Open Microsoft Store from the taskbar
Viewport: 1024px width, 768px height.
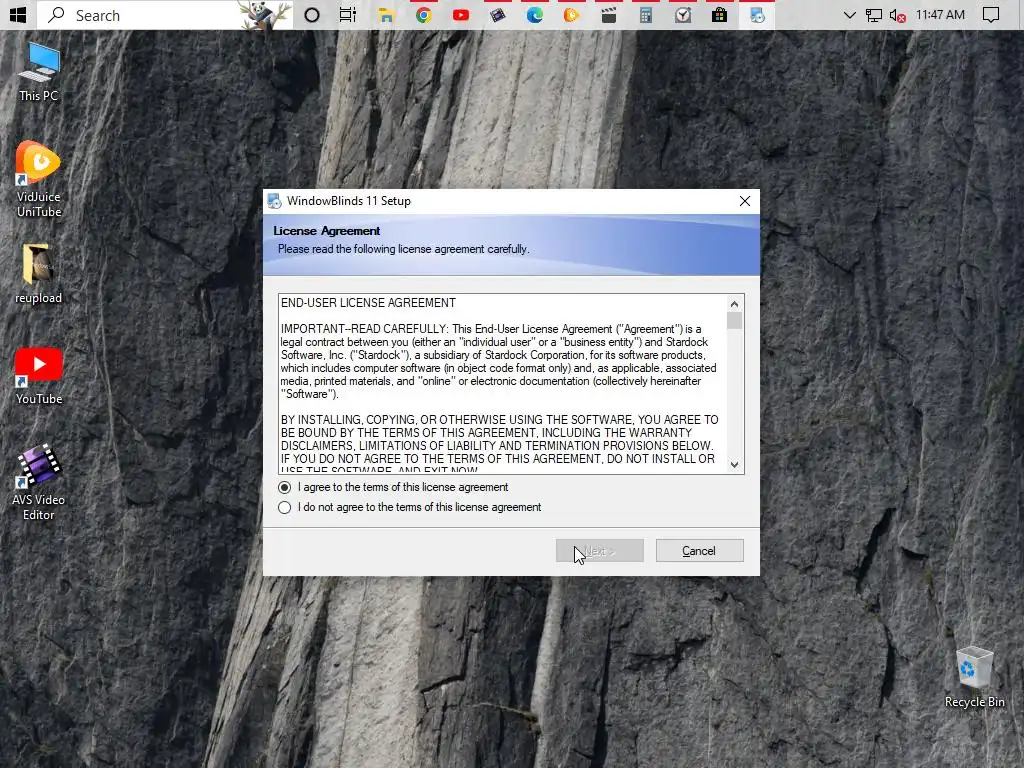tap(720, 14)
